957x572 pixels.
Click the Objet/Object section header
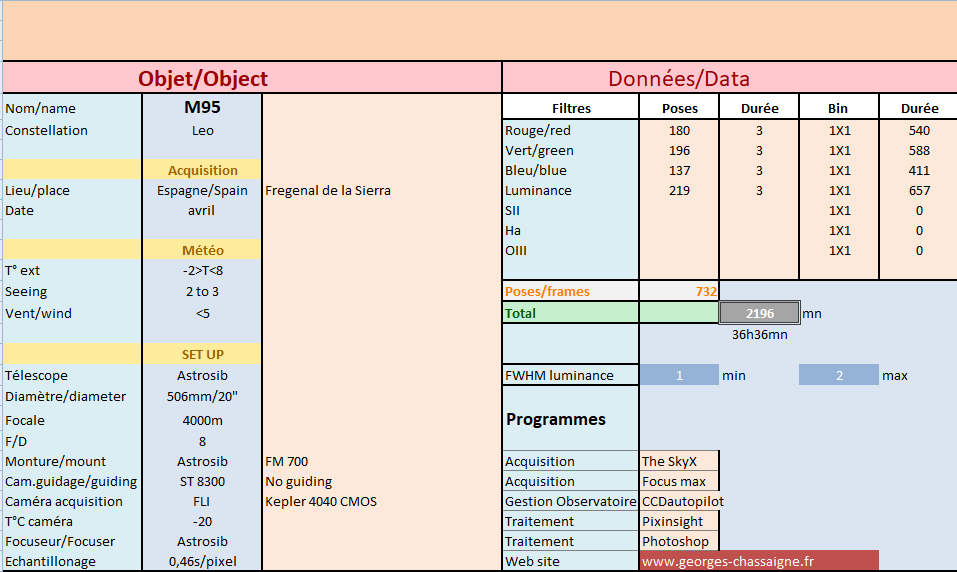[252, 78]
